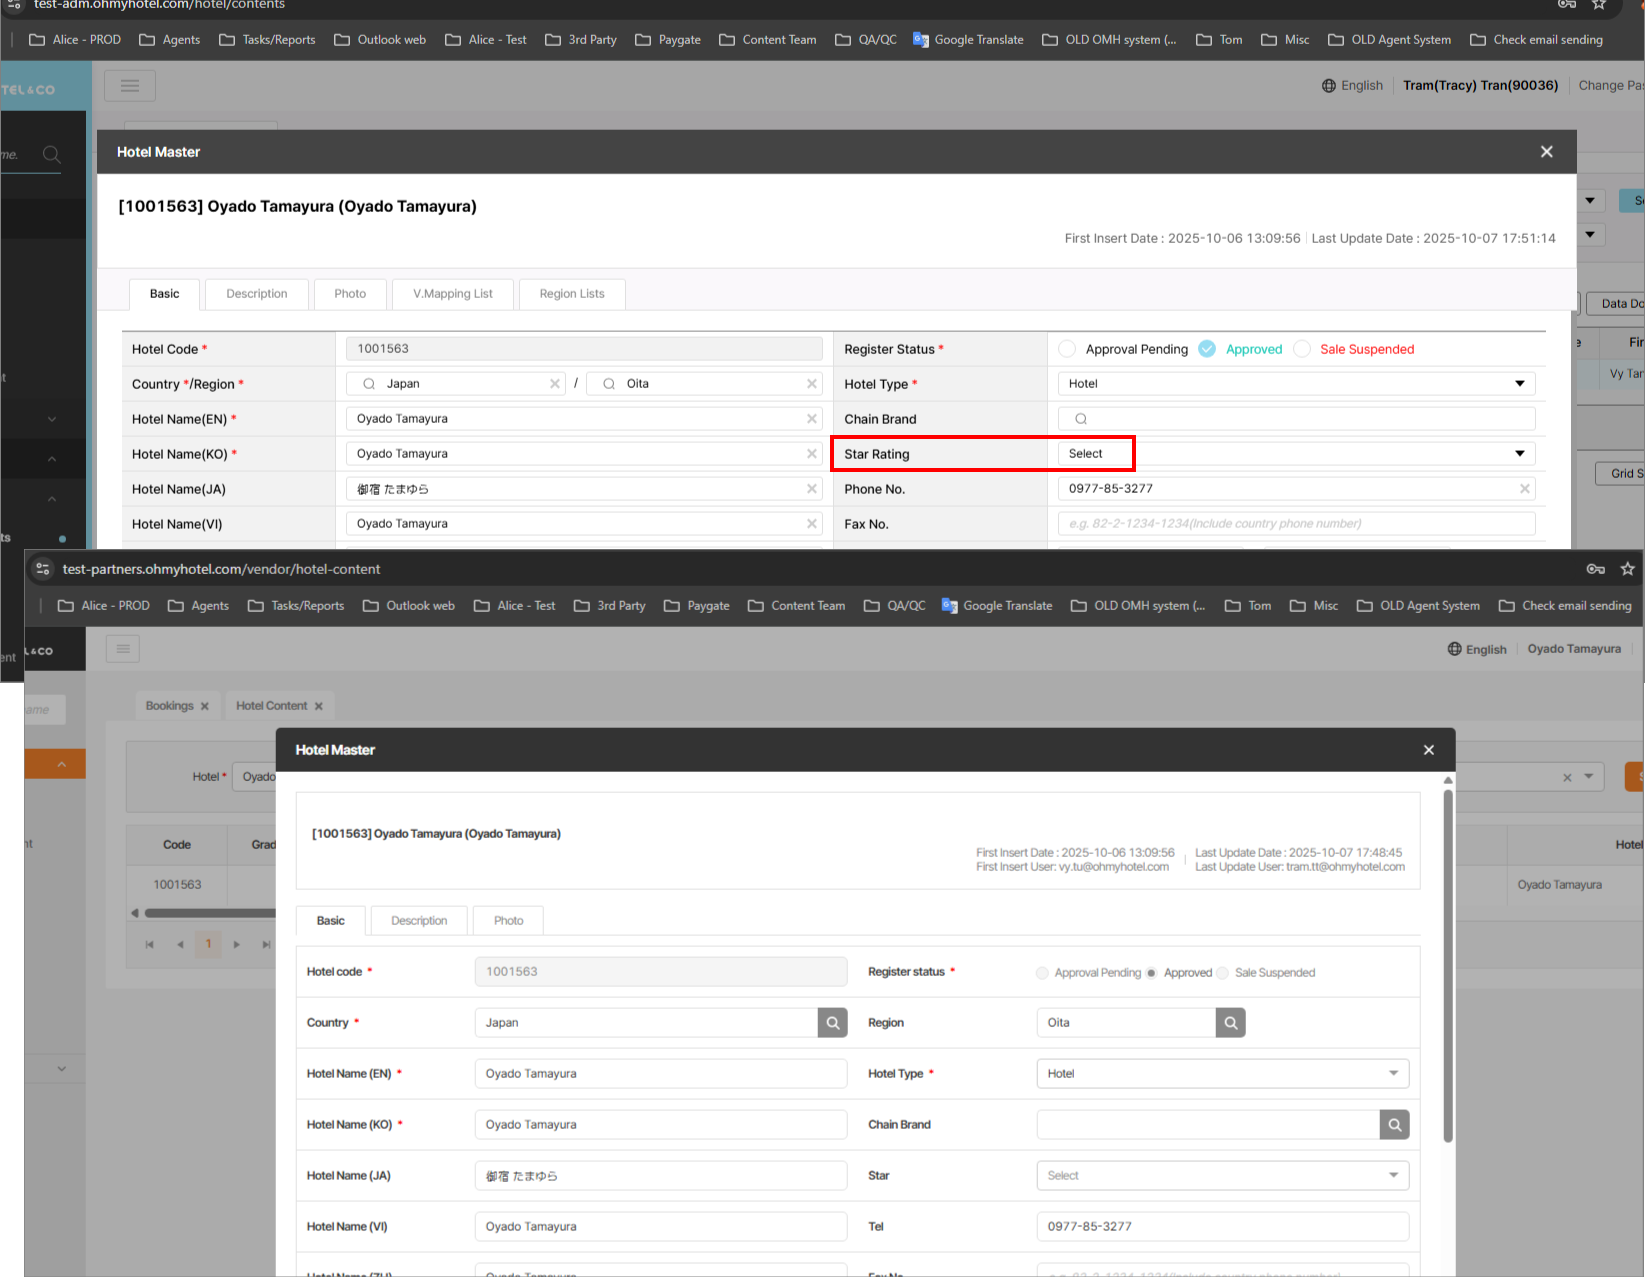The height and width of the screenshot is (1277, 1645).
Task: Open the Region Lists tab
Action: pyautogui.click(x=571, y=294)
